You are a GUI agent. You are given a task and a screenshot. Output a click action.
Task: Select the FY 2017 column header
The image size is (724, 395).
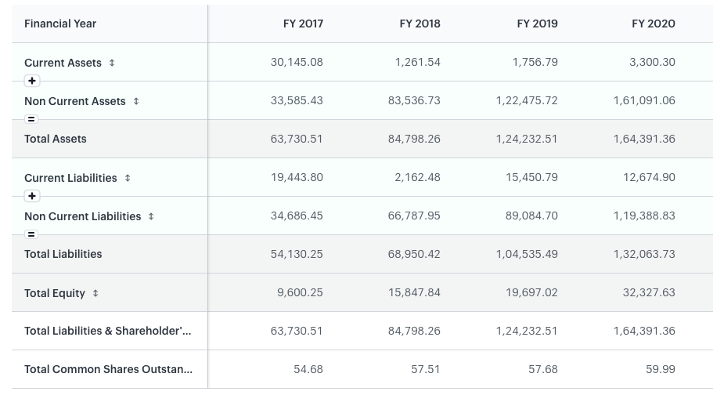[x=303, y=24]
